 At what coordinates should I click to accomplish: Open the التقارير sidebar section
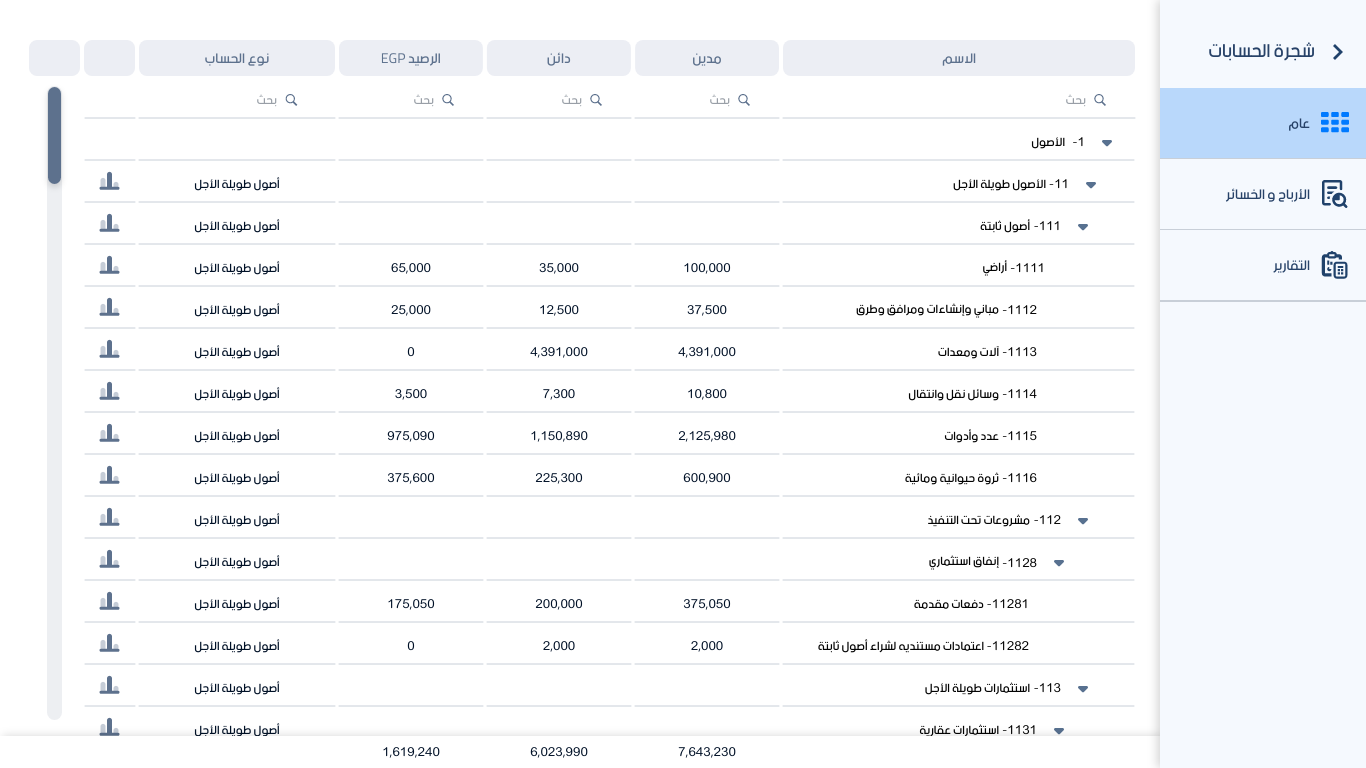1263,265
